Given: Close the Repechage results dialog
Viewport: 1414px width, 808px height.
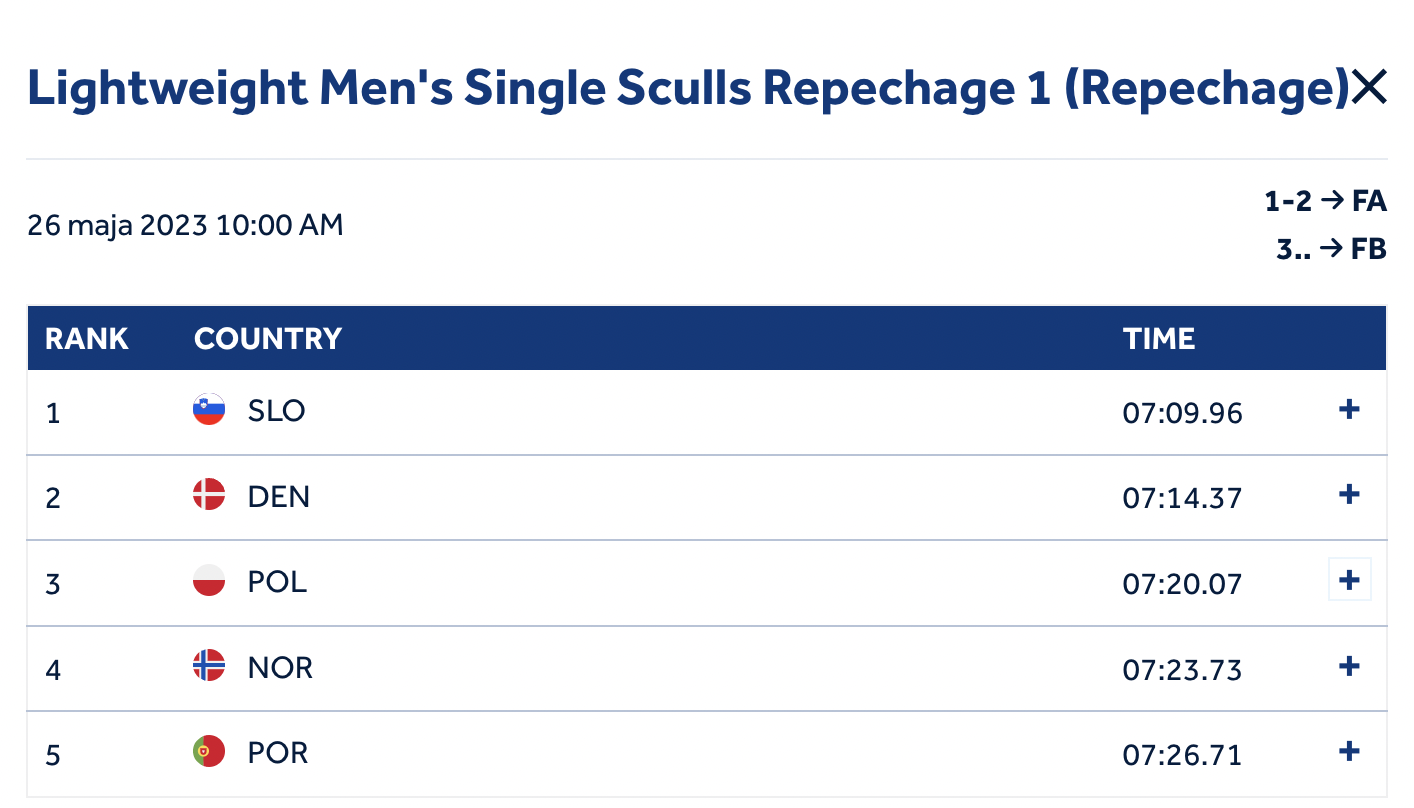Looking at the screenshot, I should coord(1368,89).
